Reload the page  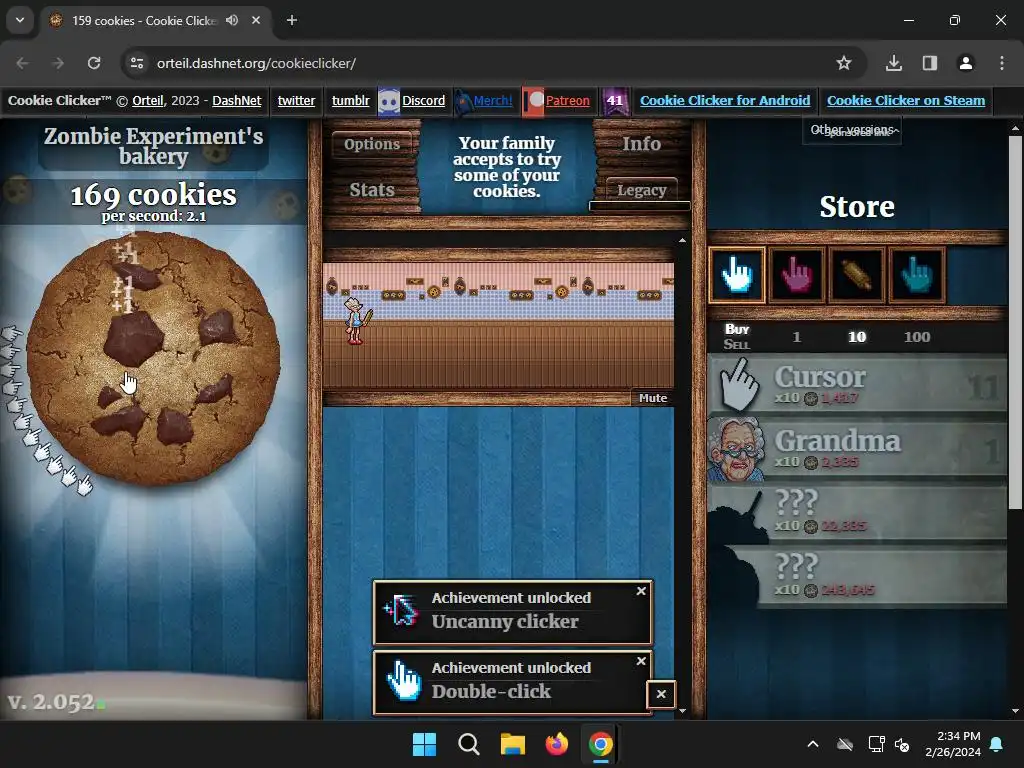[x=94, y=63]
